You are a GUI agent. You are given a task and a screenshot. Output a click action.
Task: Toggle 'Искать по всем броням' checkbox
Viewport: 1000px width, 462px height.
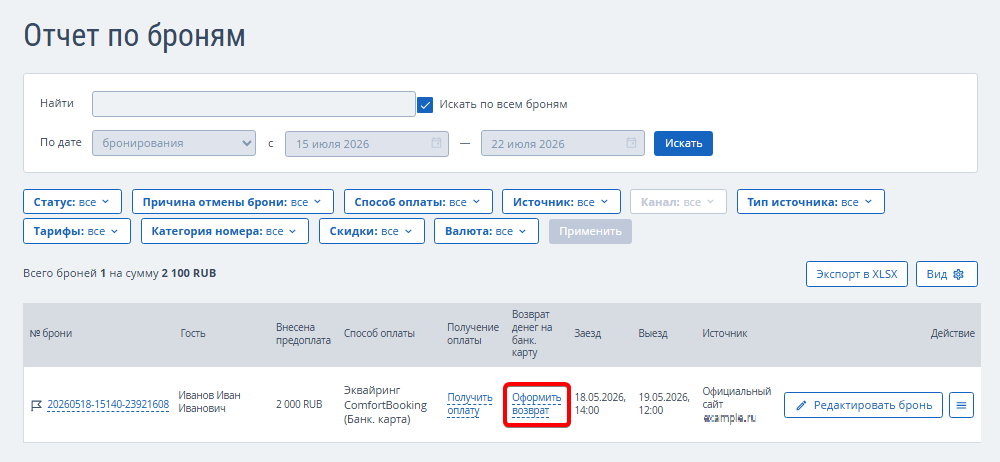point(425,105)
